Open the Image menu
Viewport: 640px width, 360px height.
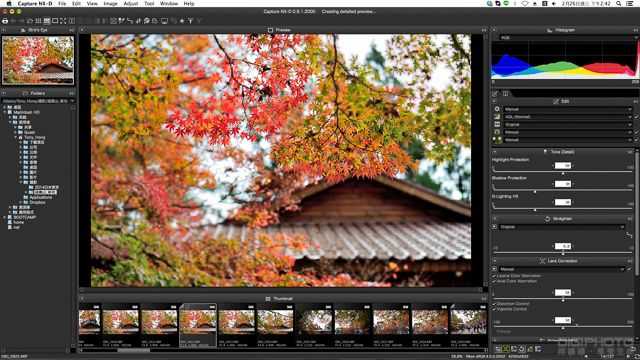(x=110, y=3)
